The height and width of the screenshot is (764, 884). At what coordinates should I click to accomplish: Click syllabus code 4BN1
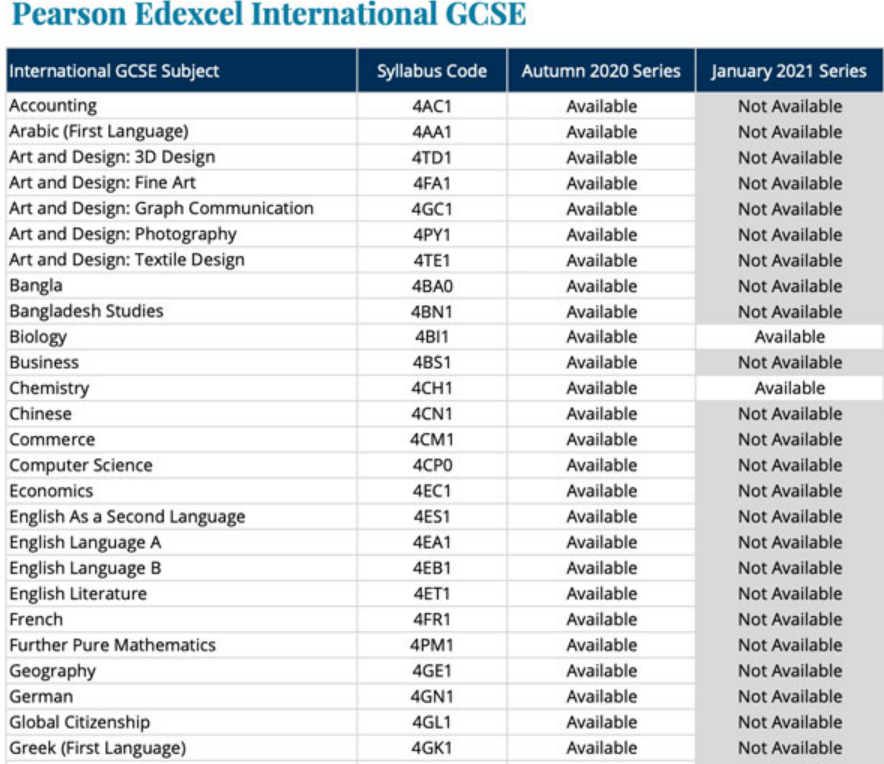coord(432,312)
